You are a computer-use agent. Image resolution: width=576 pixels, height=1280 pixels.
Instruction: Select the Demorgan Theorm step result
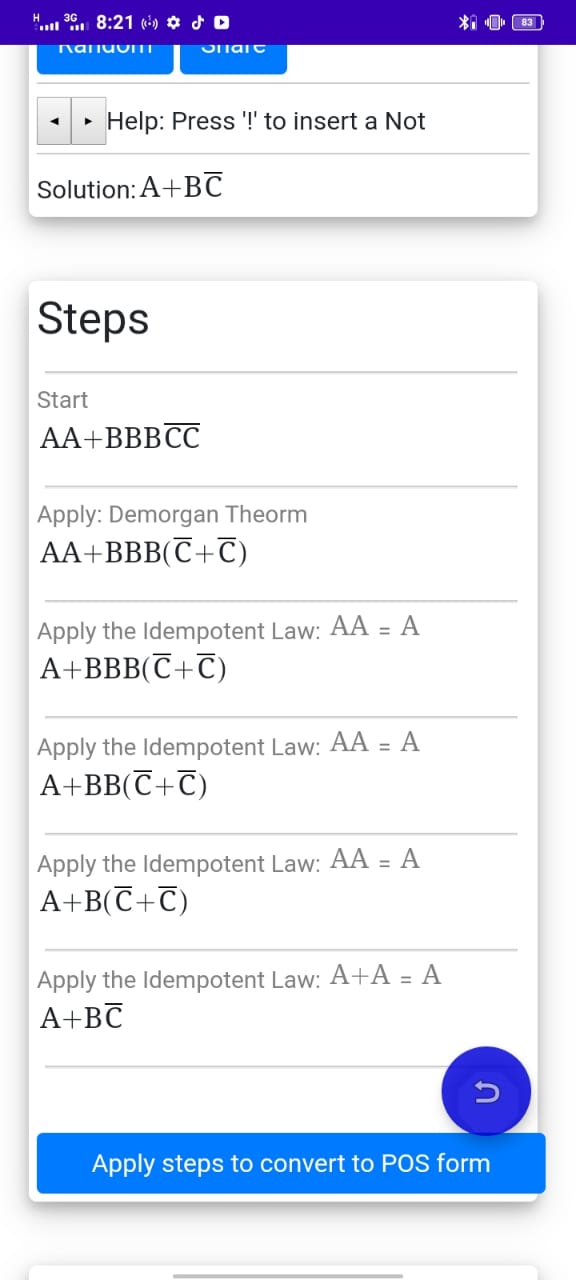143,552
